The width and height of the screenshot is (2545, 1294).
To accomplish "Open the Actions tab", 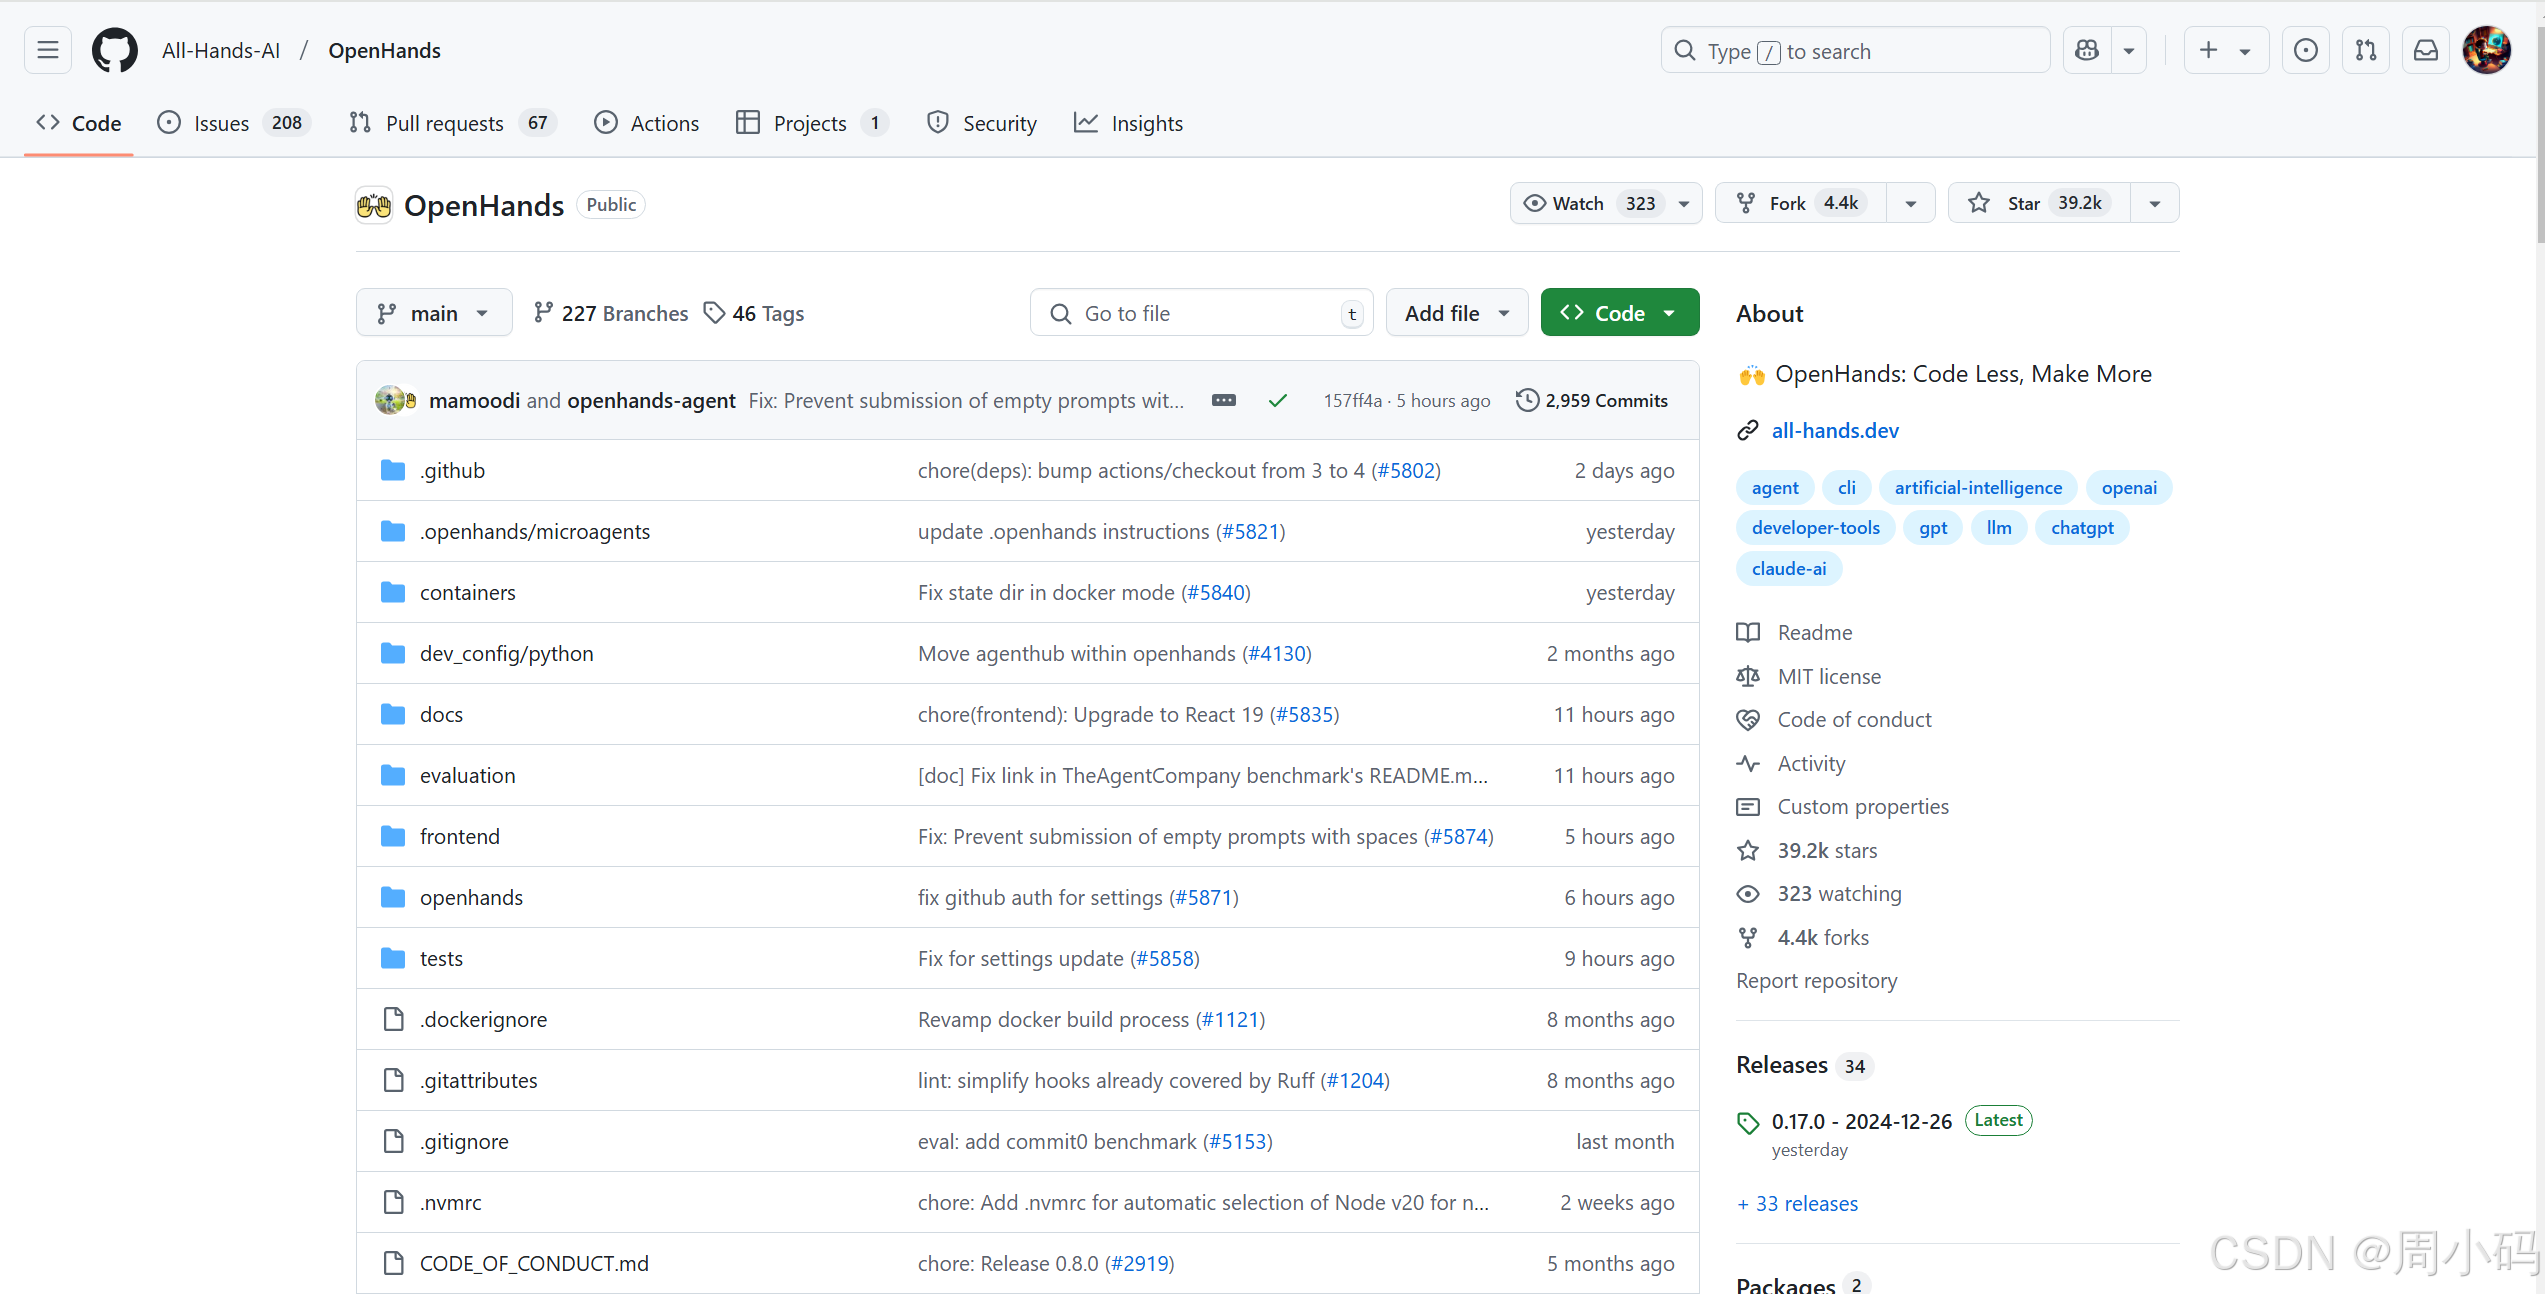I will click(647, 123).
